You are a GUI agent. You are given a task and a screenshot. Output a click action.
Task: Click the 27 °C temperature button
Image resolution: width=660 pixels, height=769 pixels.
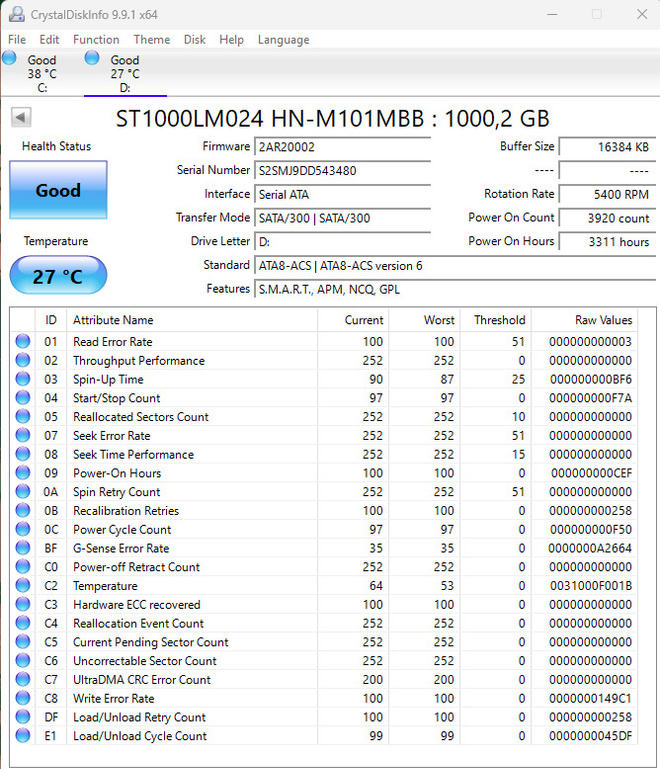[x=58, y=276]
